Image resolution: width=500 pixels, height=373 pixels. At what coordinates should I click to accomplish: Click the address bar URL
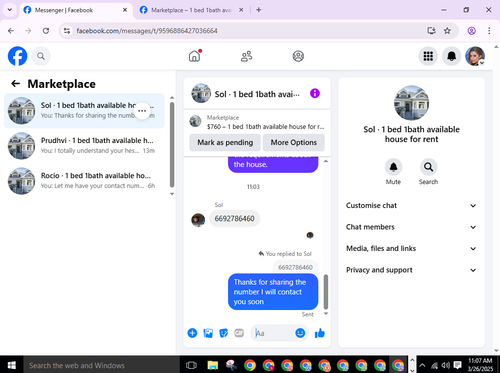147,31
